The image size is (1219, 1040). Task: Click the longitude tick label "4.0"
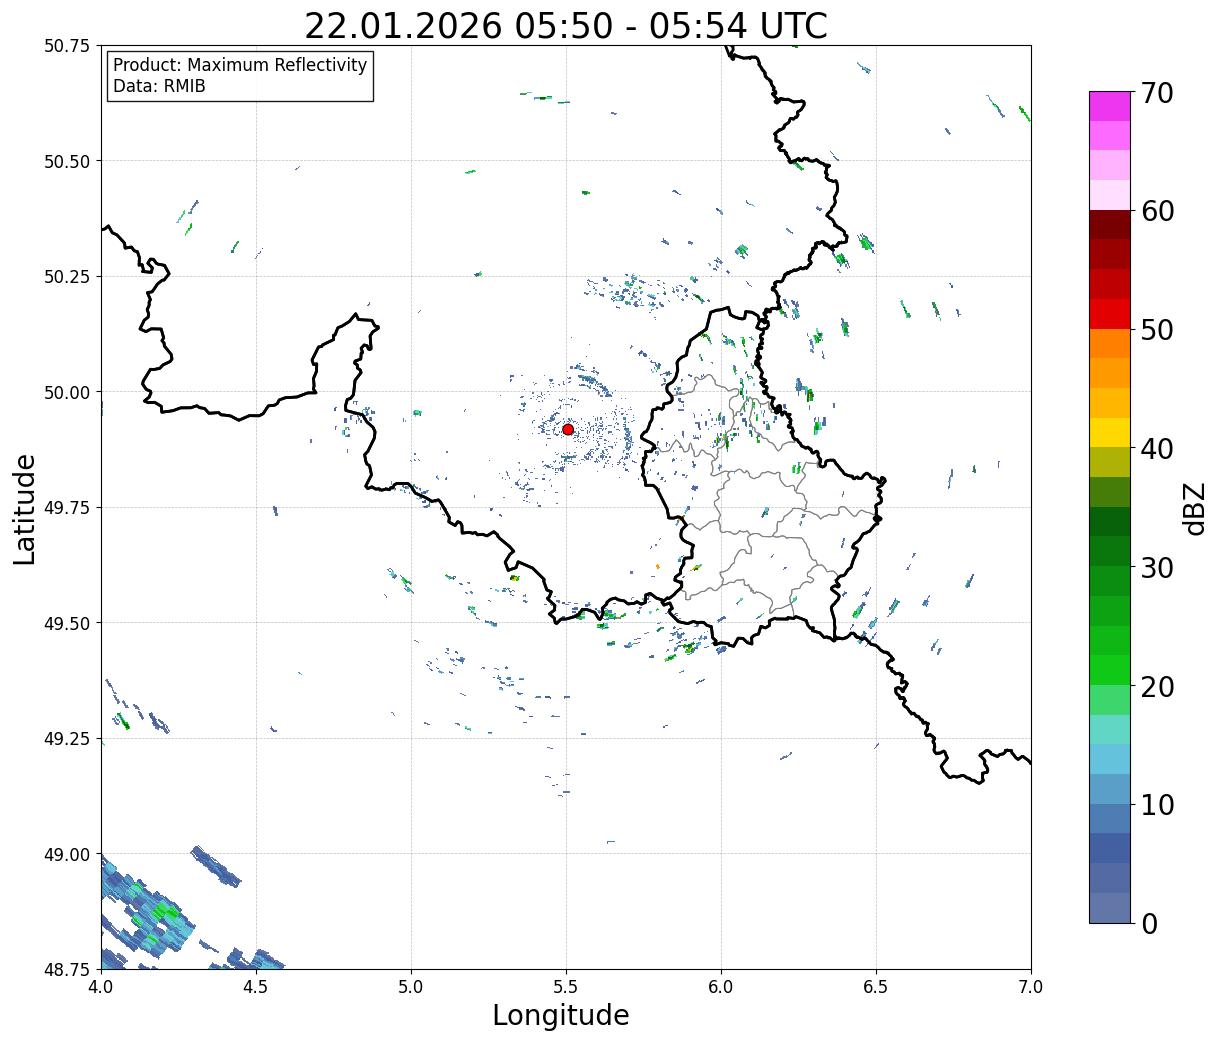tap(101, 987)
